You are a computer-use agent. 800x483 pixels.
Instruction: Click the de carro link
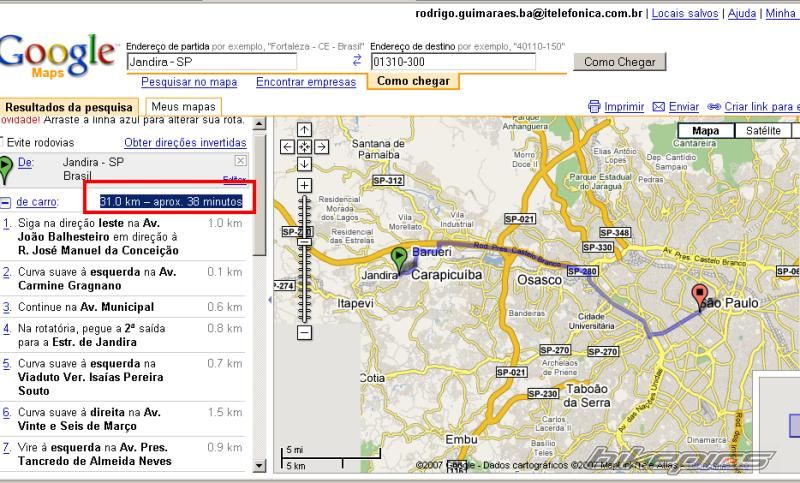click(37, 202)
